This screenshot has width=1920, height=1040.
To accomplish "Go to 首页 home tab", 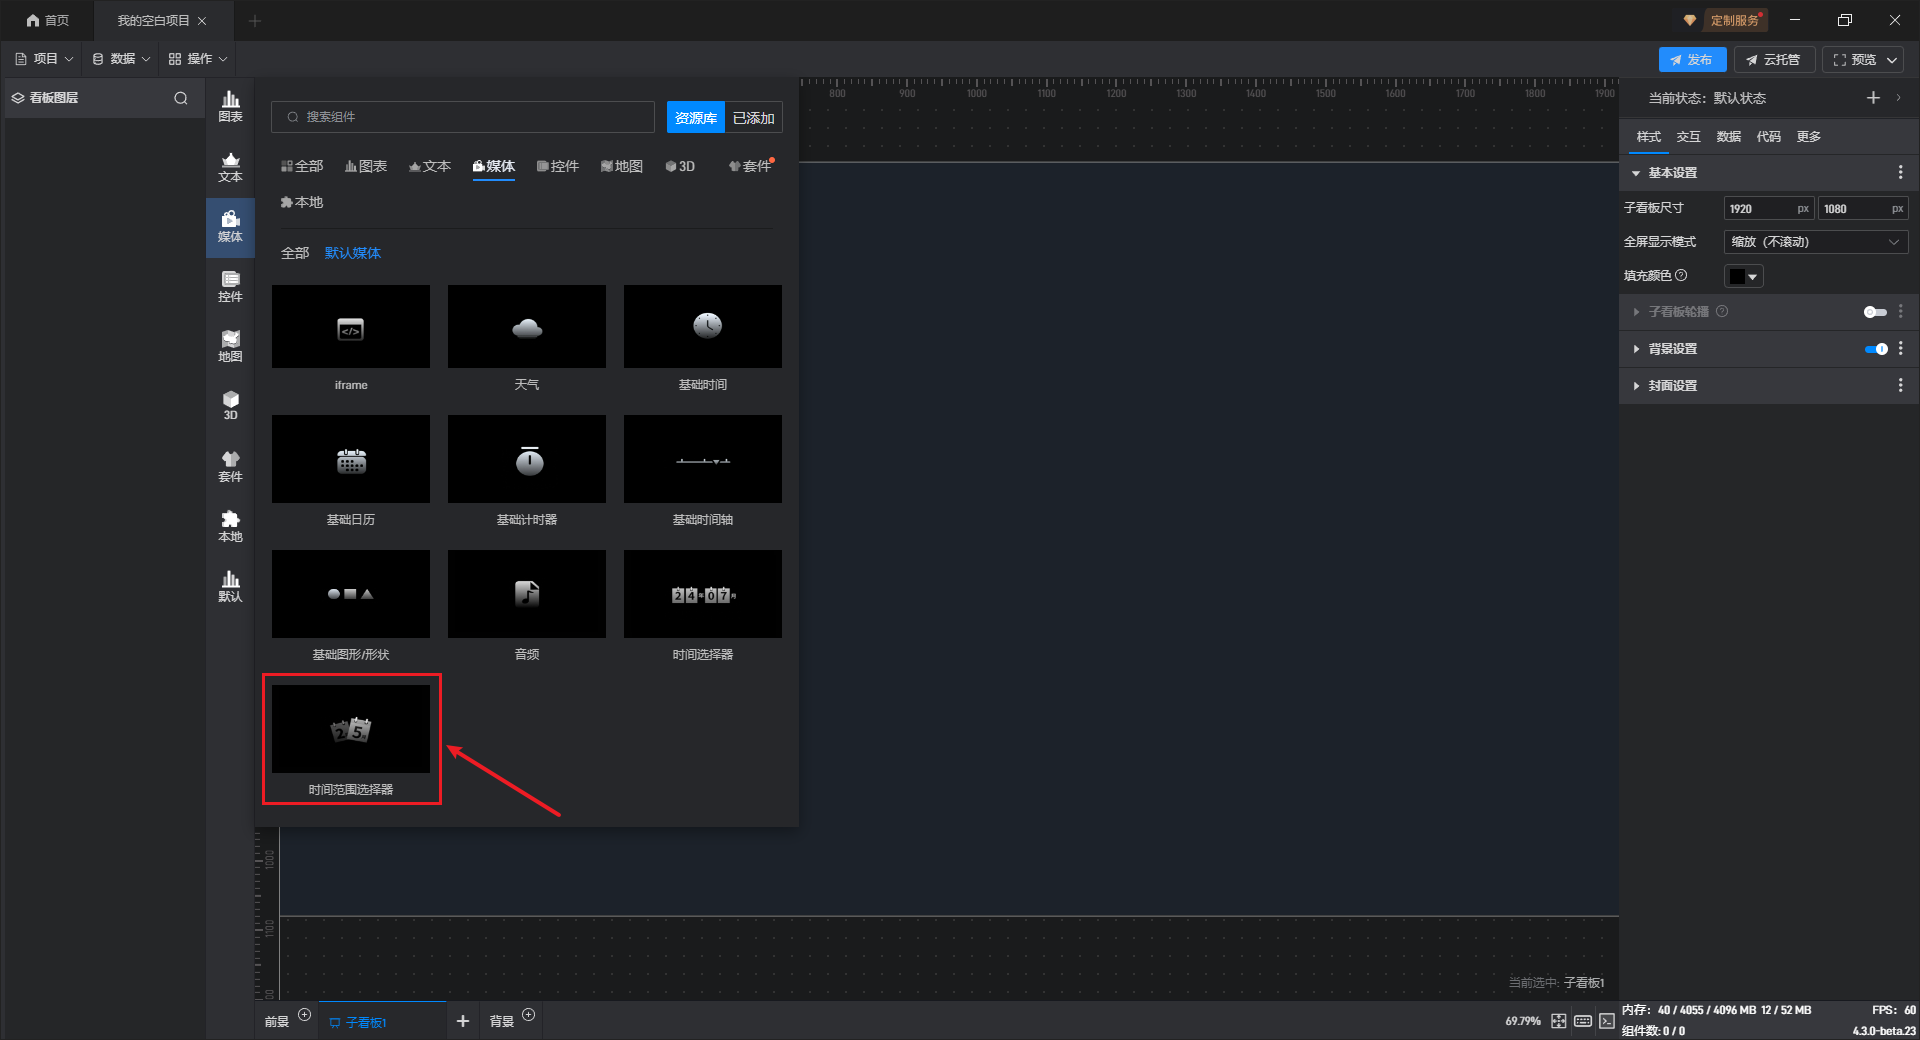I will (x=48, y=20).
